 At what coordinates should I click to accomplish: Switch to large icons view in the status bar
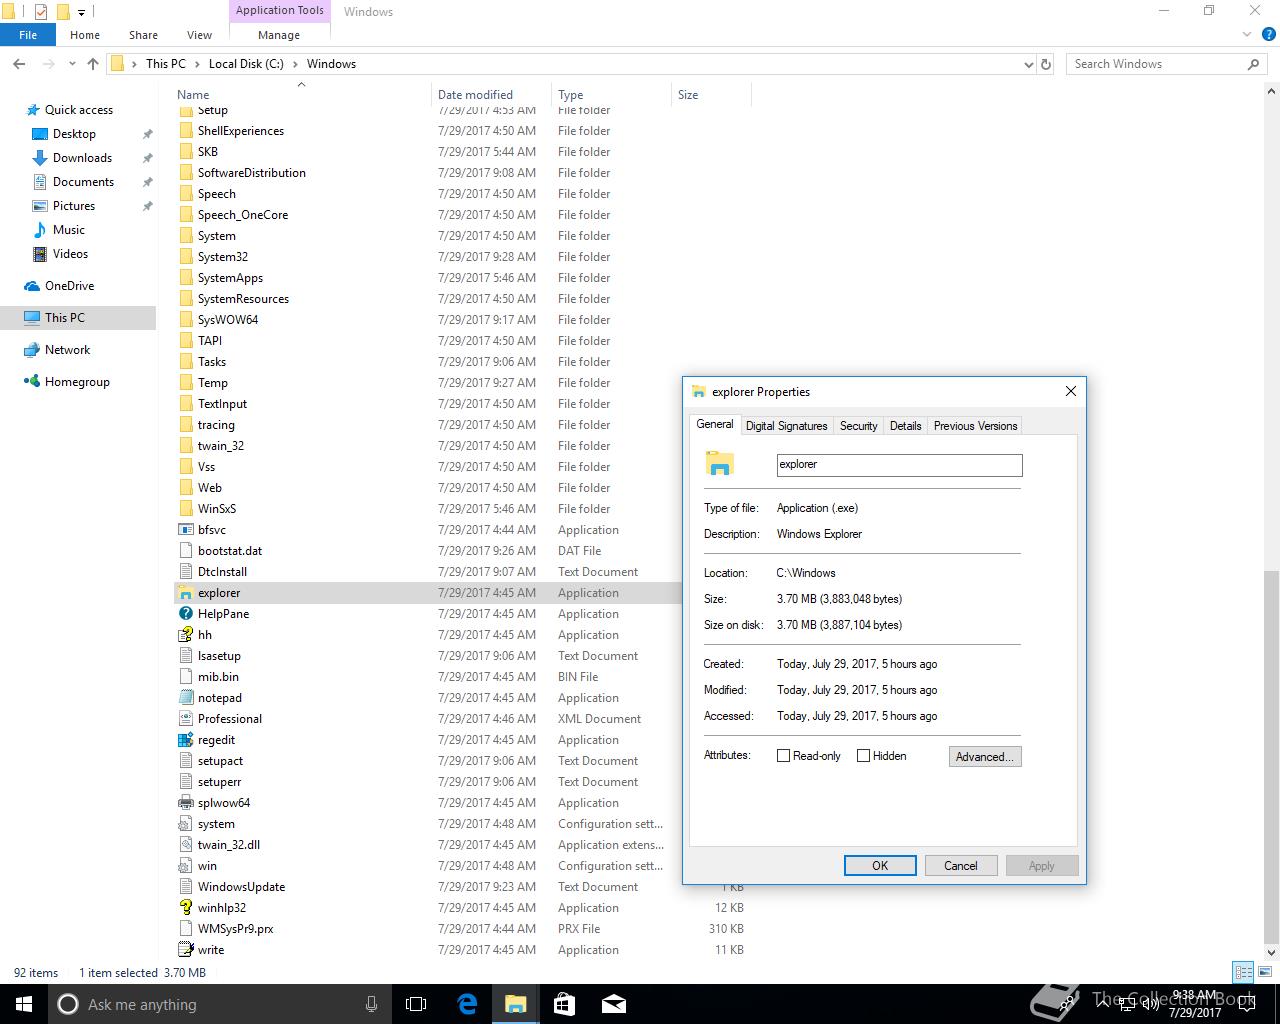[x=1264, y=972]
